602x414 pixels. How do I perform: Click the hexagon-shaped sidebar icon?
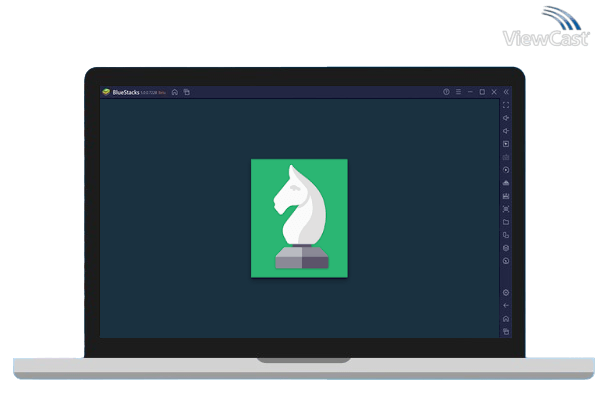[506, 248]
